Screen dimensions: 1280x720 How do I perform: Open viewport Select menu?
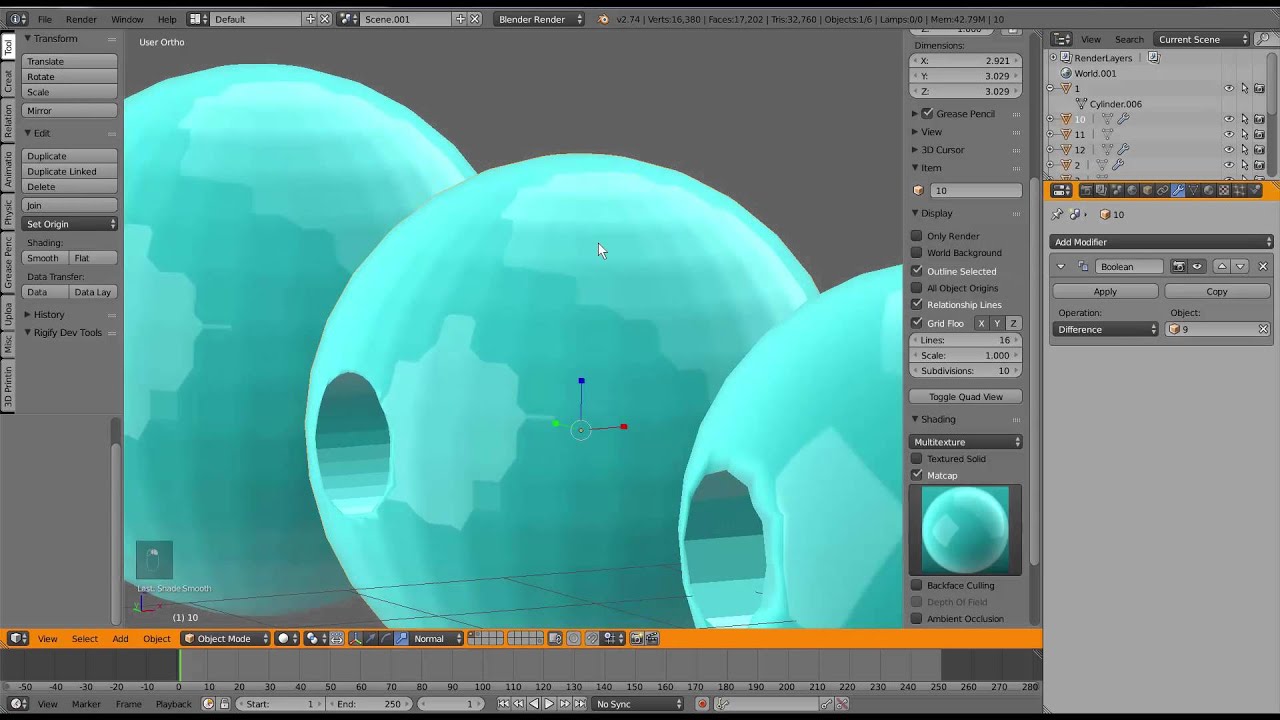85,638
